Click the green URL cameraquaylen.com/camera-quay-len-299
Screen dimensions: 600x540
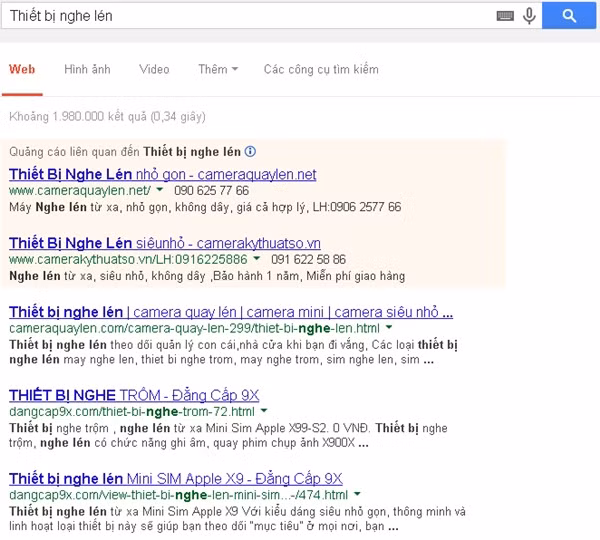pyautogui.click(x=194, y=328)
